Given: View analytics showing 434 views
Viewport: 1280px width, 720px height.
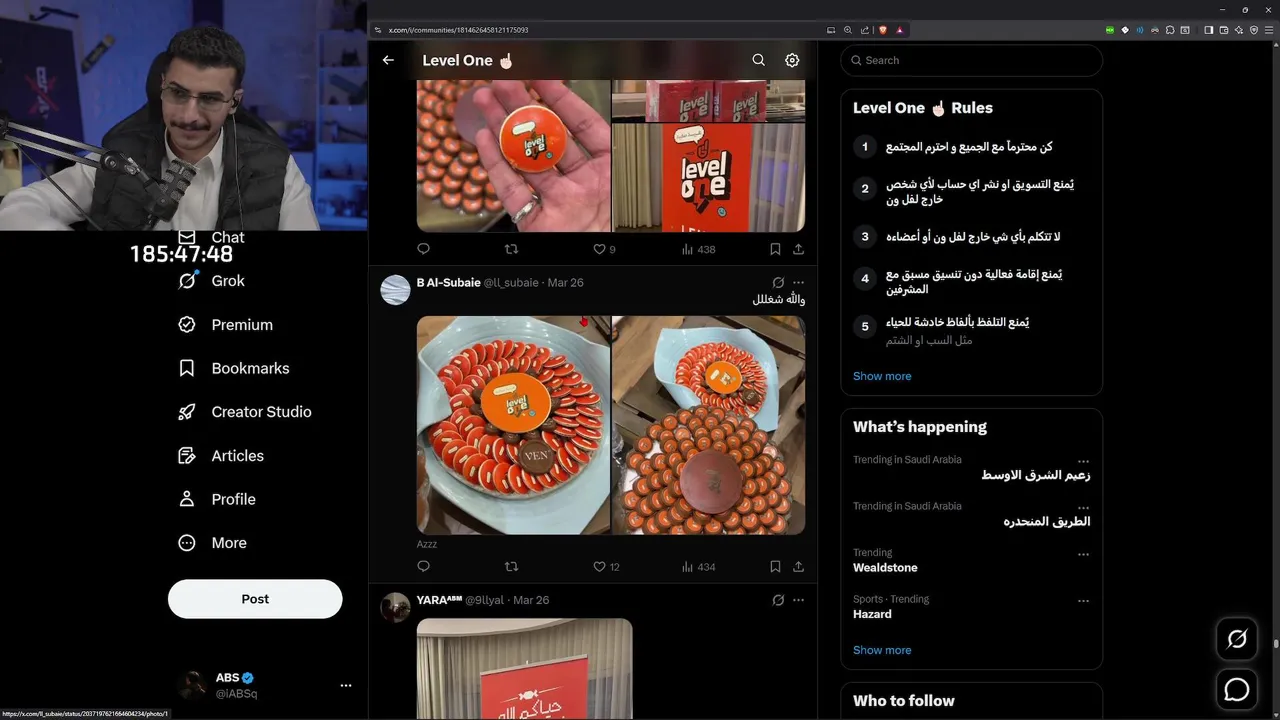Looking at the screenshot, I should (x=698, y=566).
